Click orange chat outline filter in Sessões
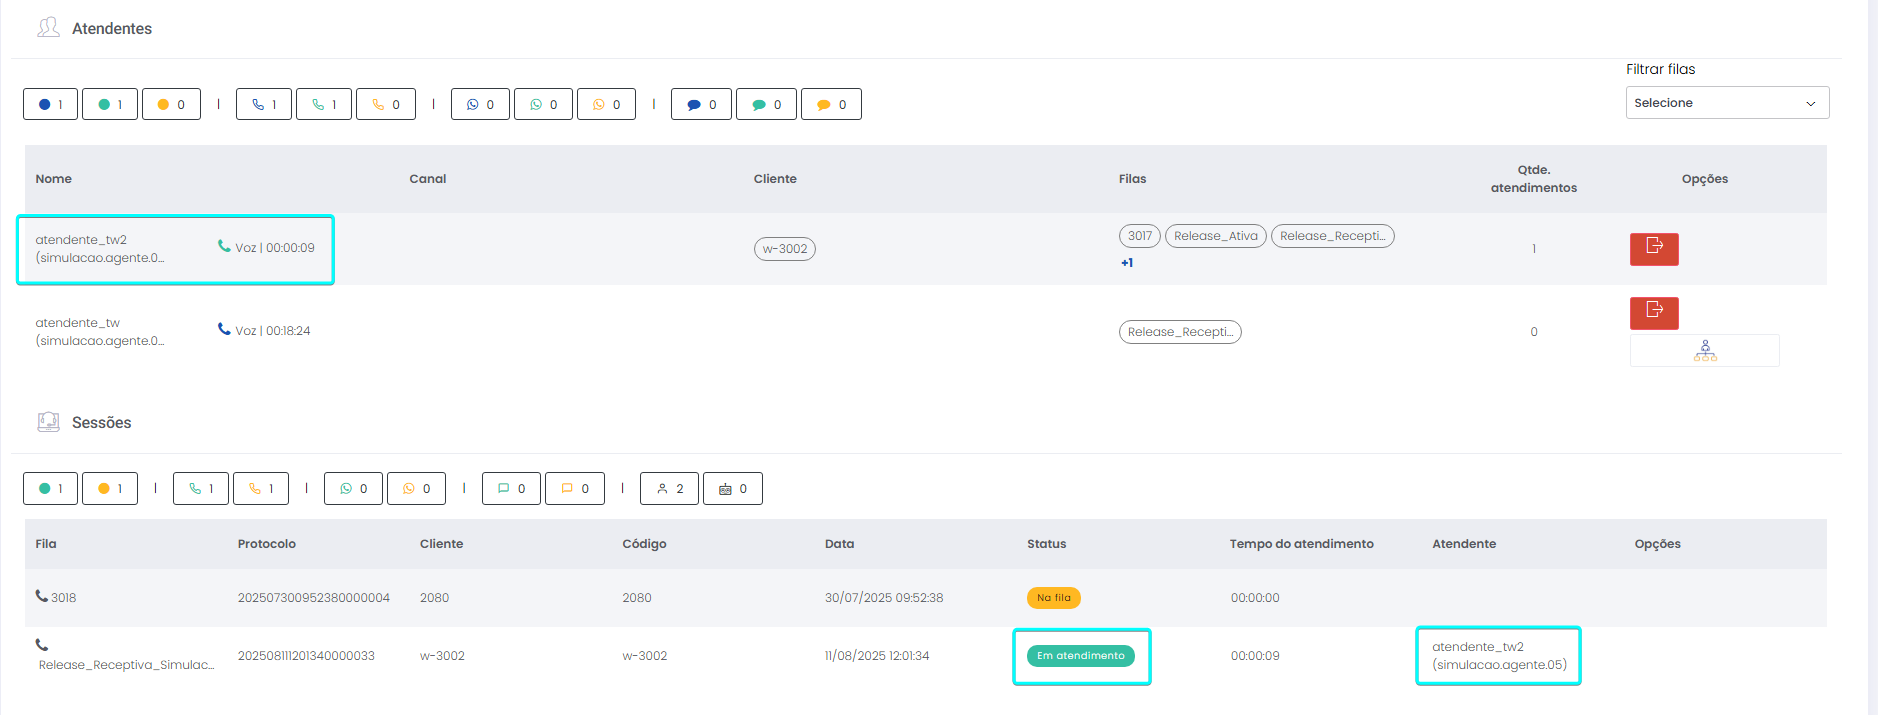 click(574, 489)
